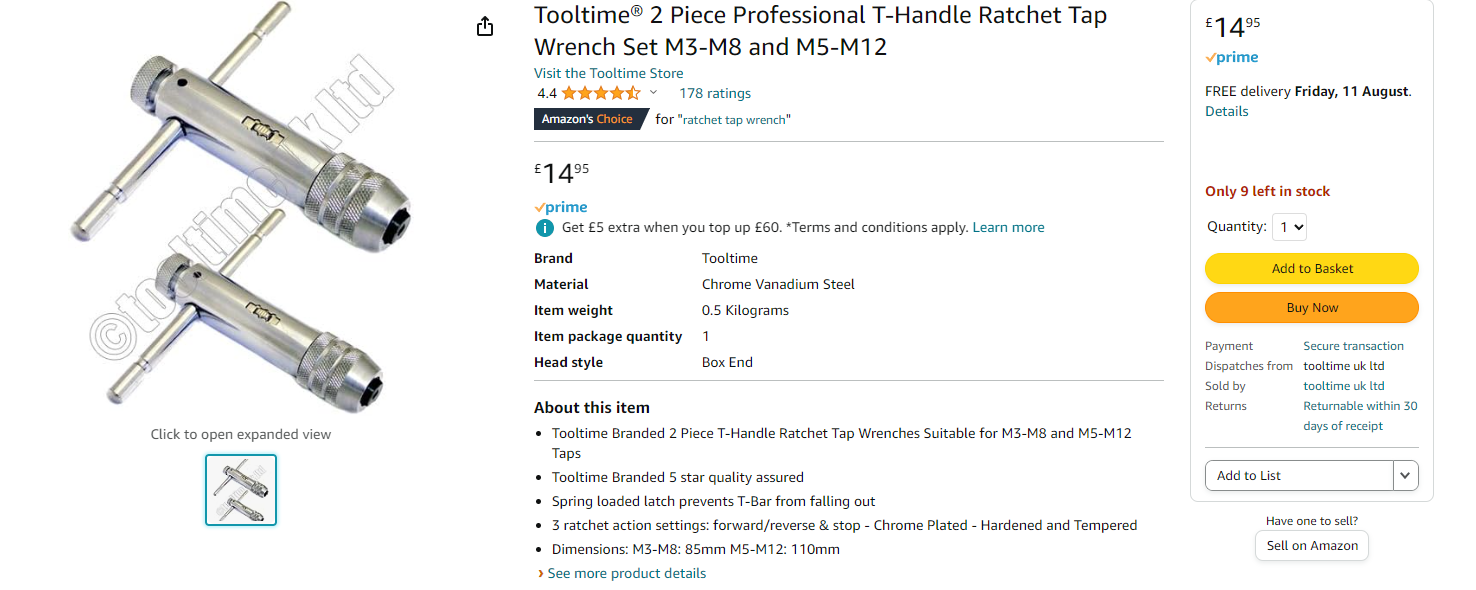Click the share icon above product image
Image resolution: width=1476 pixels, height=590 pixels.
pos(485,27)
